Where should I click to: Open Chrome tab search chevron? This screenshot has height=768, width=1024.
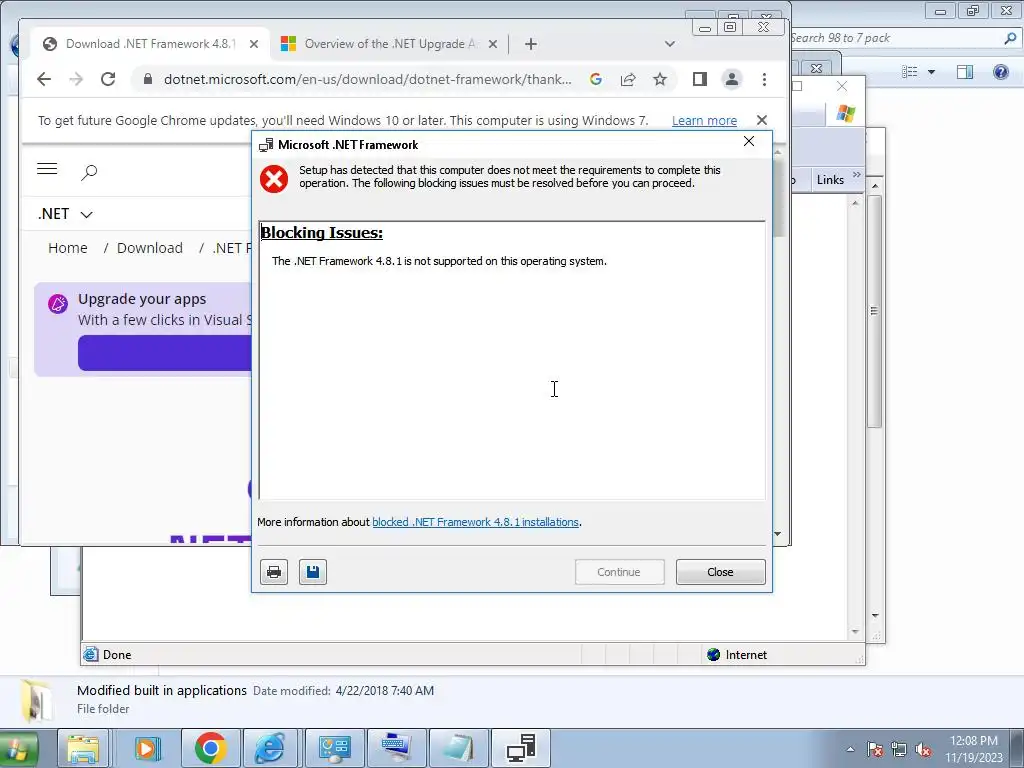pyautogui.click(x=669, y=44)
